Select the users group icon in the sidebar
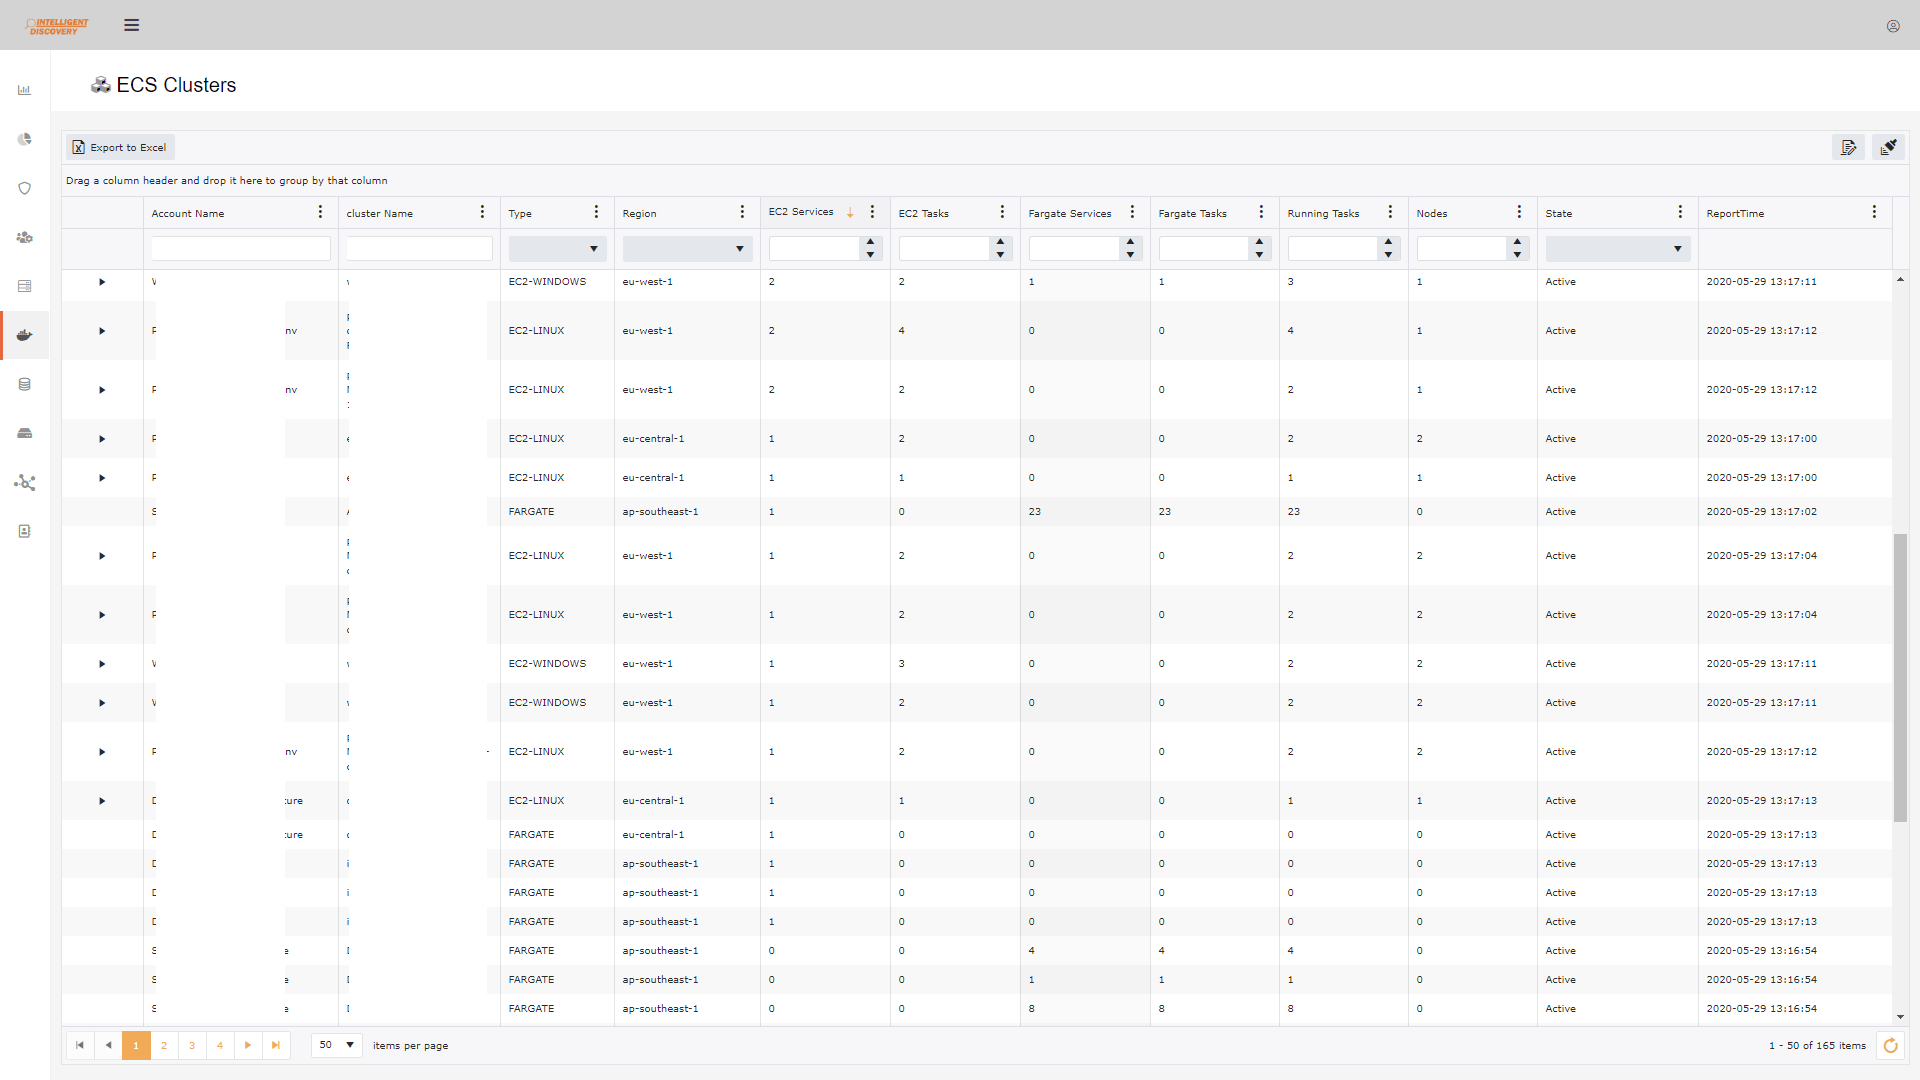 (x=25, y=238)
